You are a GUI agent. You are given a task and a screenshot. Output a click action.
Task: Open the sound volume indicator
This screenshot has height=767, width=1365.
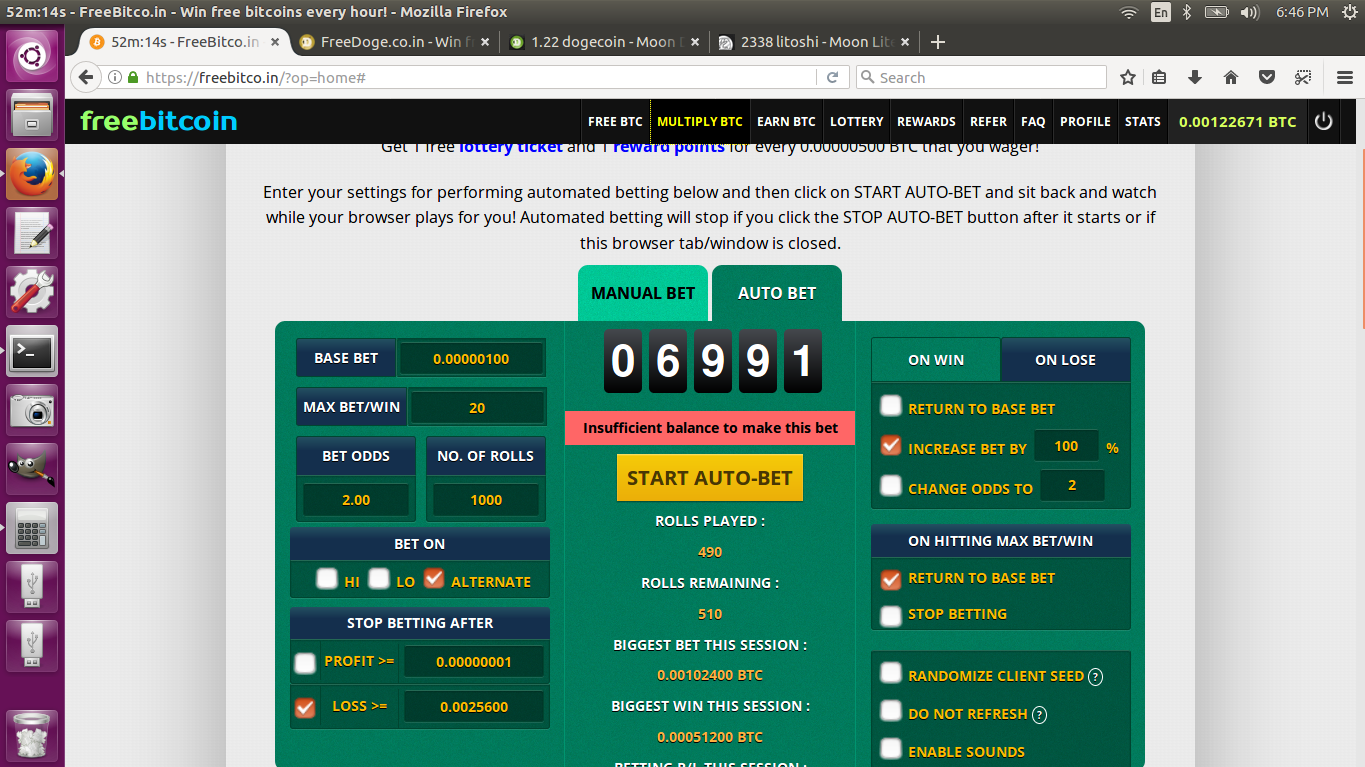click(x=1249, y=12)
